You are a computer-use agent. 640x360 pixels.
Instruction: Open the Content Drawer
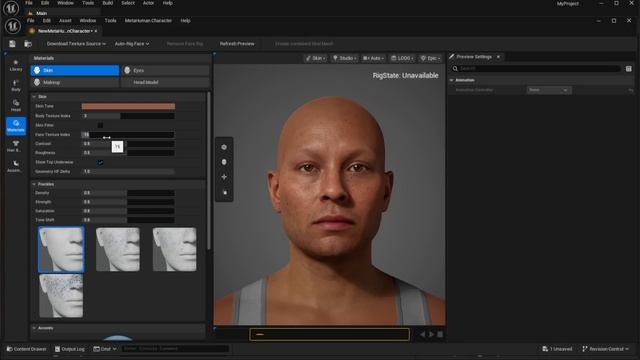coord(27,349)
